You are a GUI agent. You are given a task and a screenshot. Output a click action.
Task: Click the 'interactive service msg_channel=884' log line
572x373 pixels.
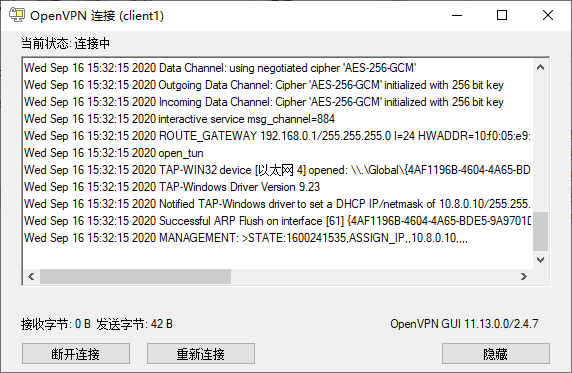179,119
